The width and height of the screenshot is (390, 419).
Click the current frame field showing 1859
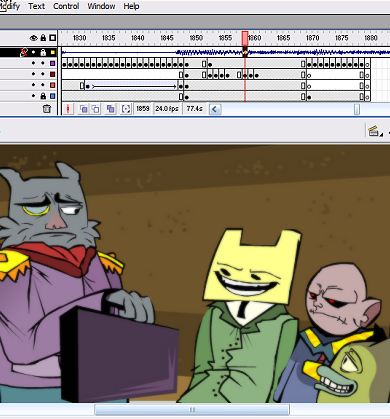143,109
